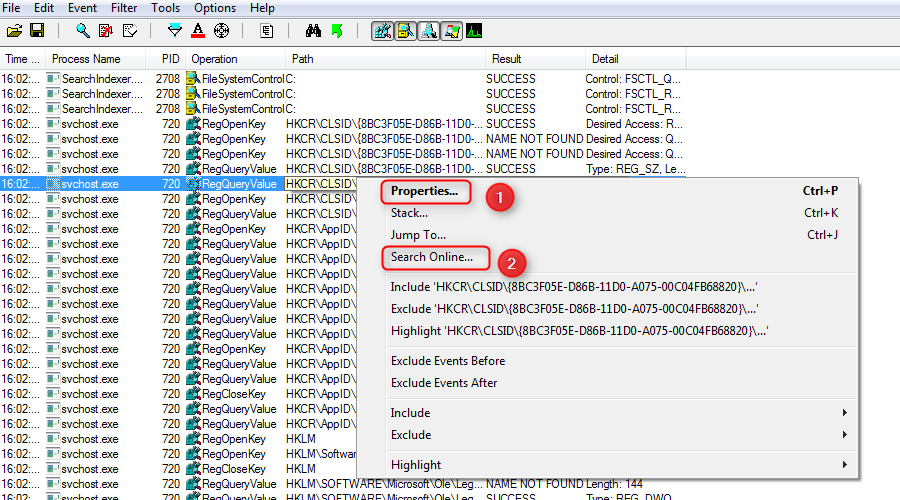Select the RegCloseKey HKLM row
This screenshot has width=900, height=500.
pyautogui.click(x=178, y=469)
